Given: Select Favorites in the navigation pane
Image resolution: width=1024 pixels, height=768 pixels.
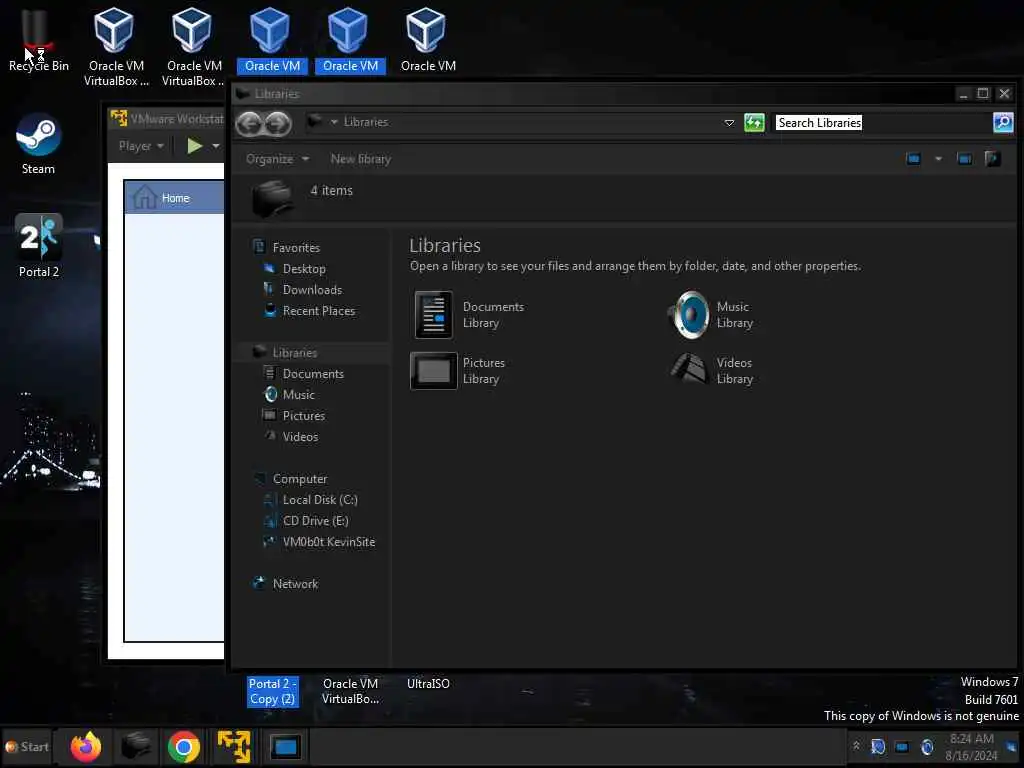Looking at the screenshot, I should 296,248.
